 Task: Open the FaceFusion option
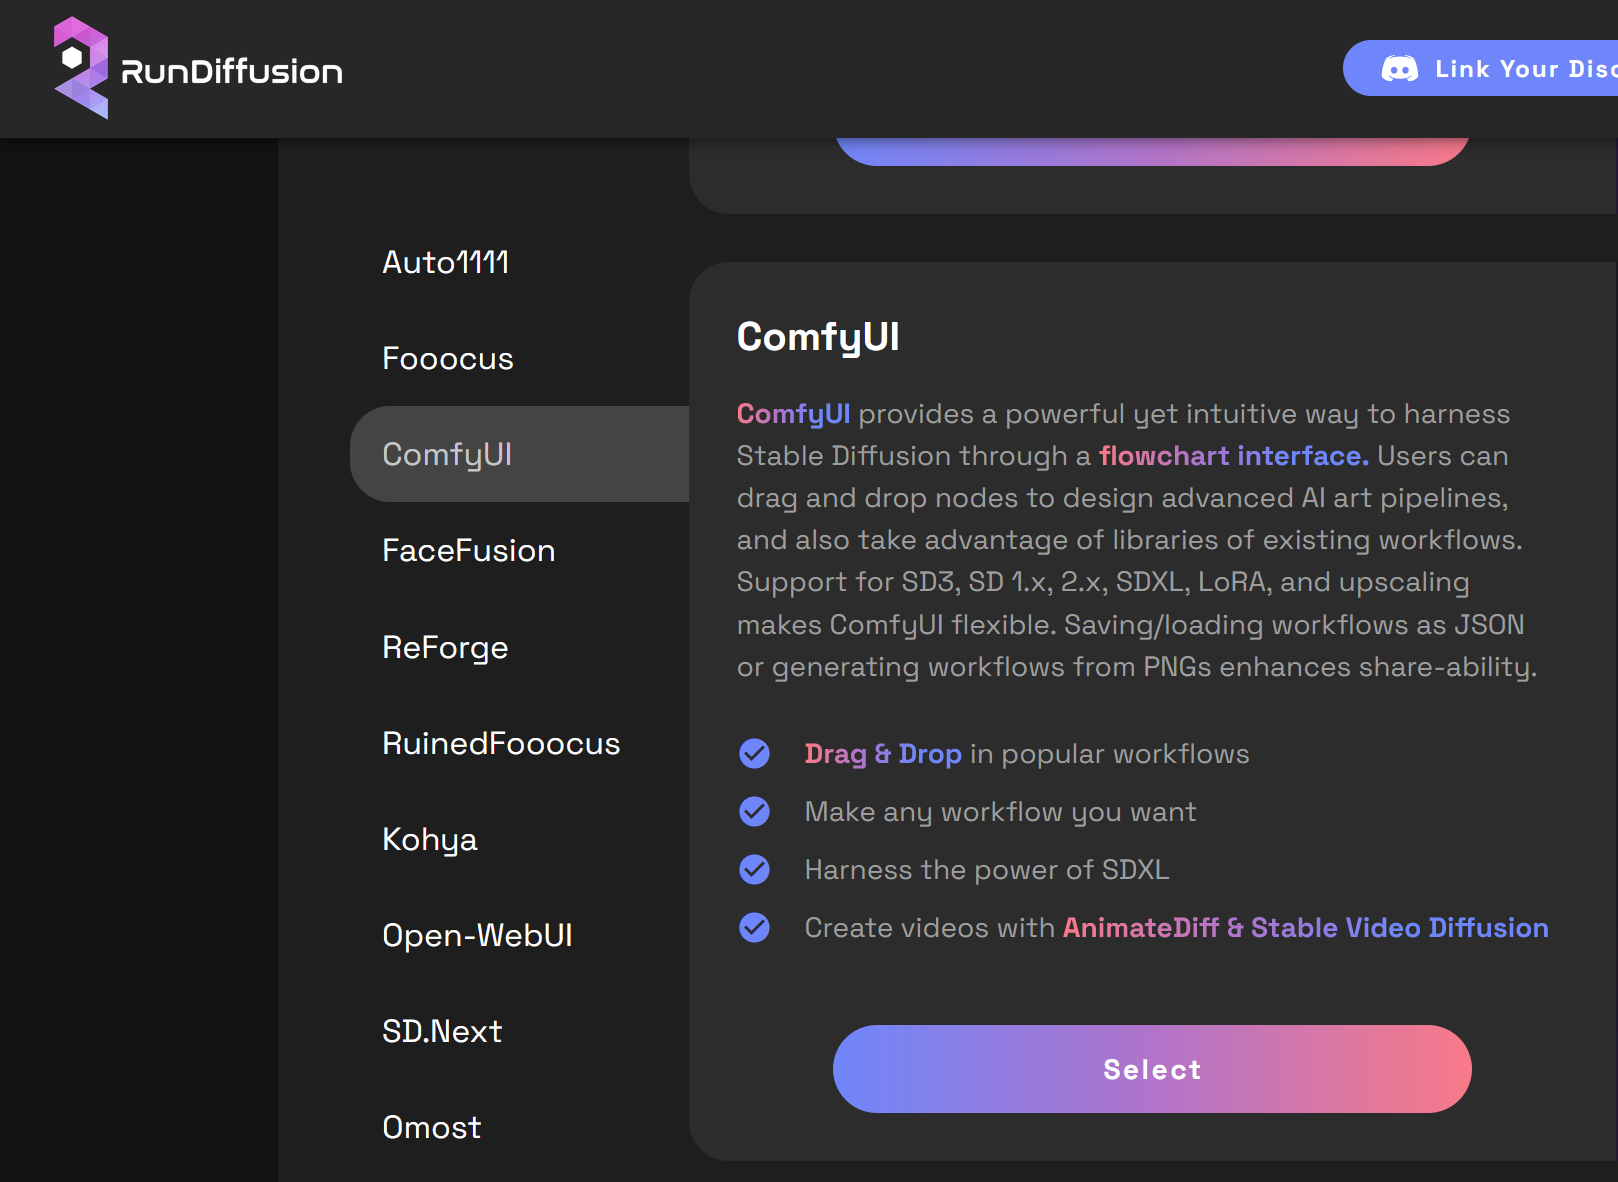(x=468, y=550)
